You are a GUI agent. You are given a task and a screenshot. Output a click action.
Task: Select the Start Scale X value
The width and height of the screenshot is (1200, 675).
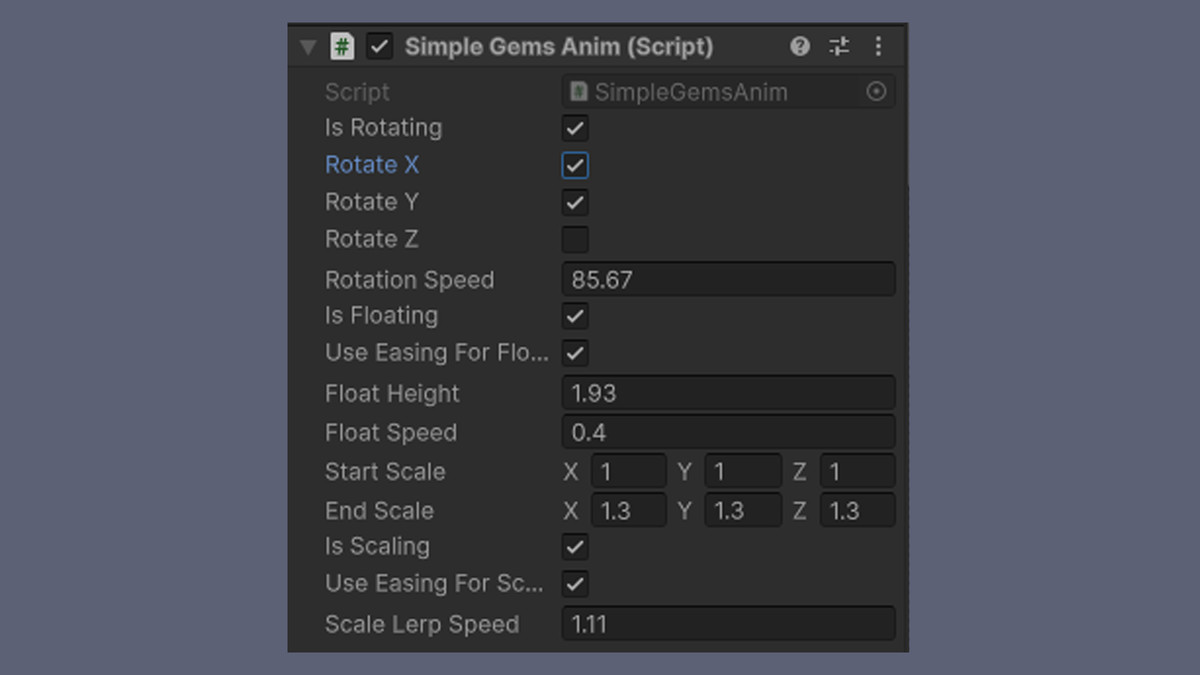point(629,470)
